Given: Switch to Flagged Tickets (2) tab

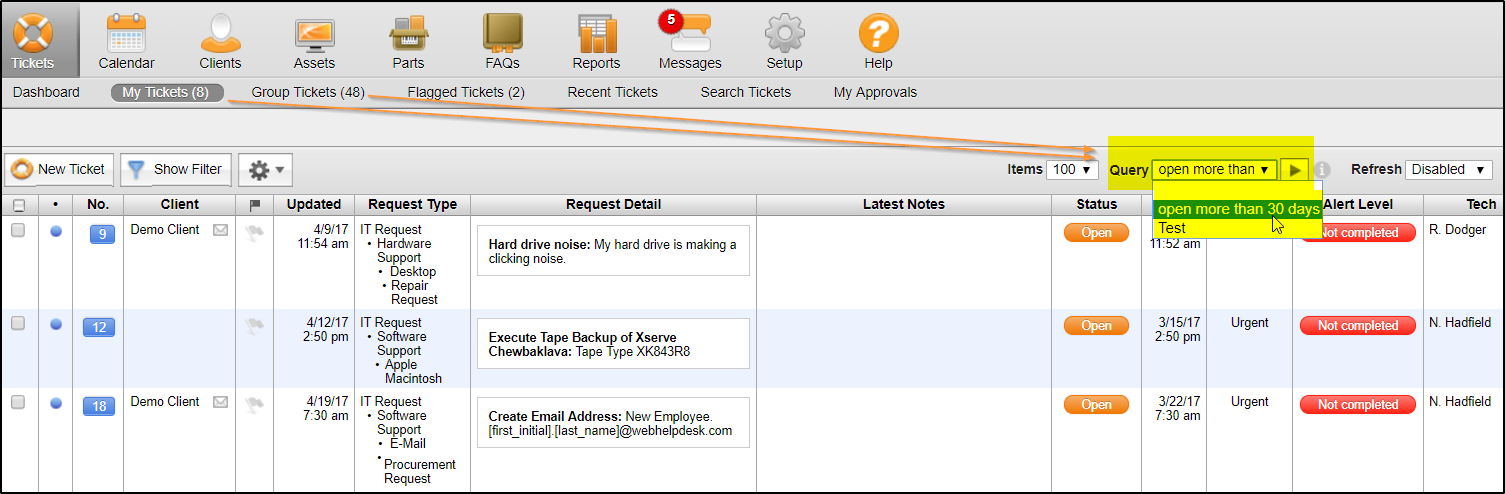Looking at the screenshot, I should 466,92.
